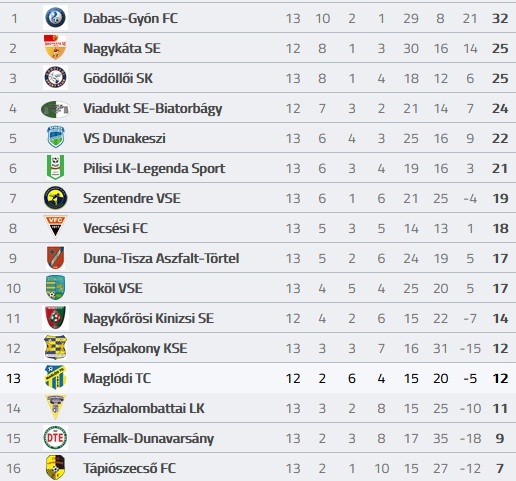The width and height of the screenshot is (516, 481).
Task: Open the Vecsési FC triangular VFC logo
Action: pyautogui.click(x=55, y=226)
